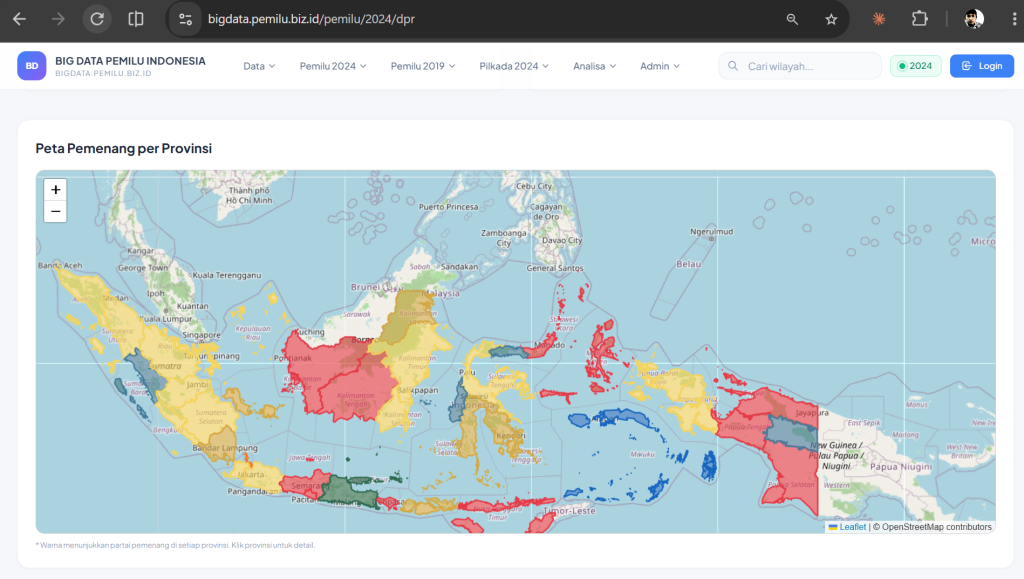Zoom out the map with minus button
The image size is (1024, 579).
(x=56, y=211)
